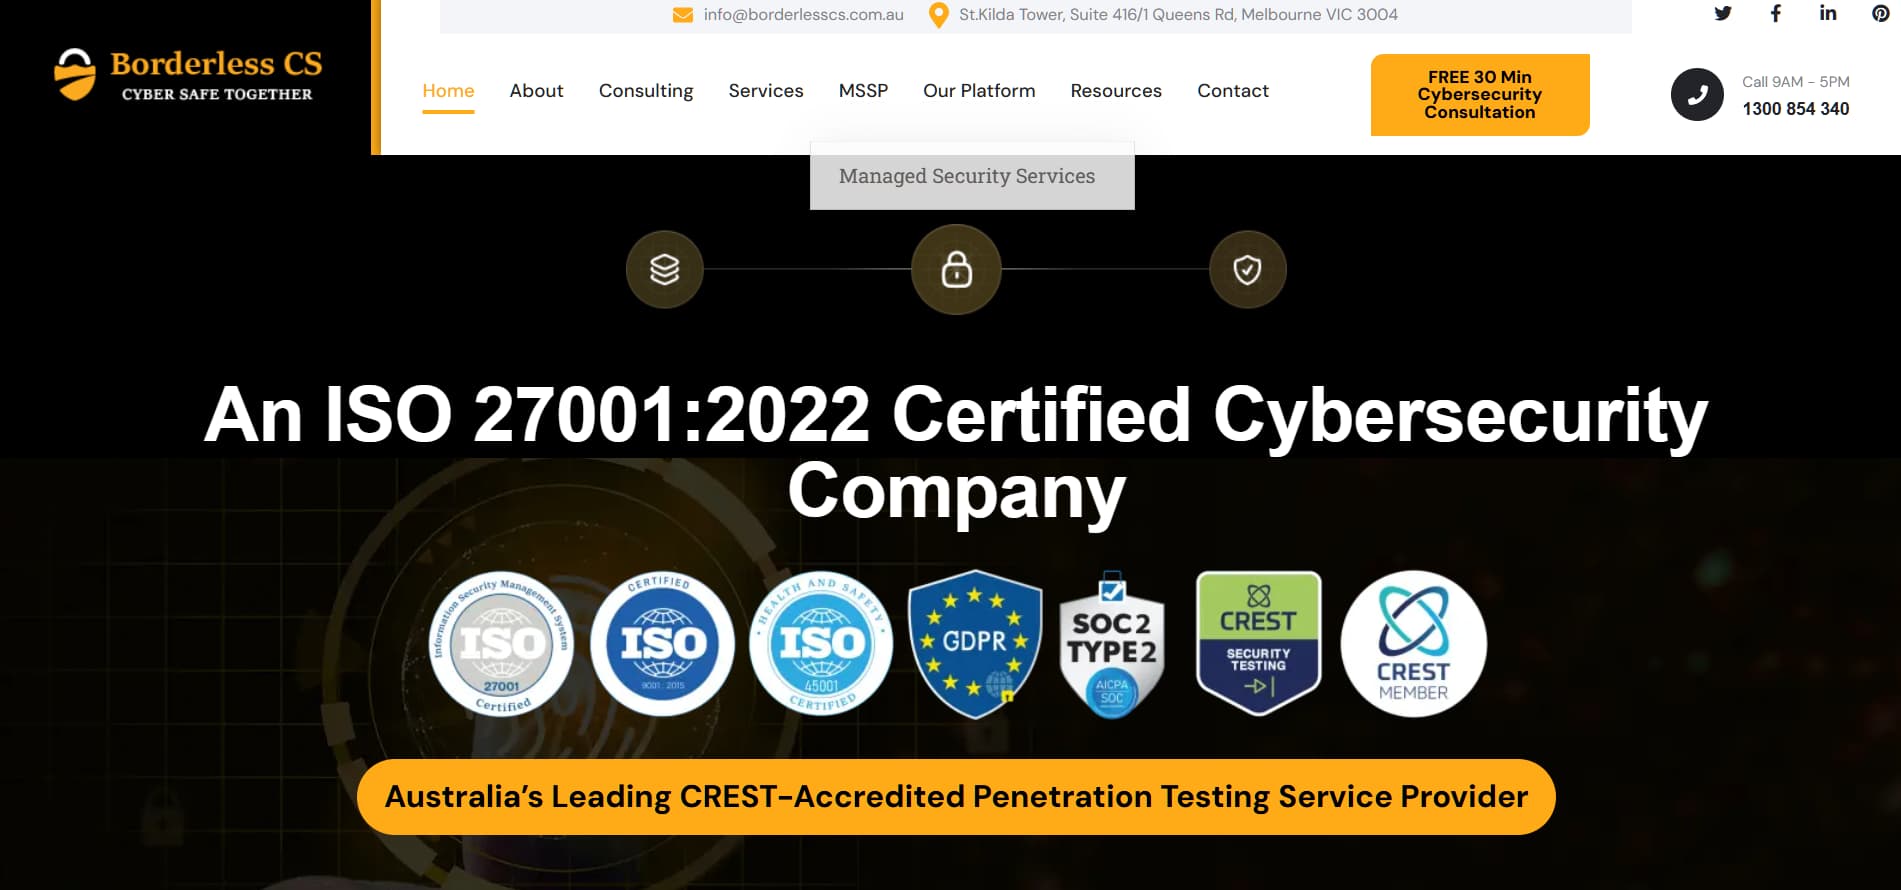Click the info@borderlesscs.com.au email link
Image resolution: width=1901 pixels, height=890 pixels.
pyautogui.click(x=803, y=15)
